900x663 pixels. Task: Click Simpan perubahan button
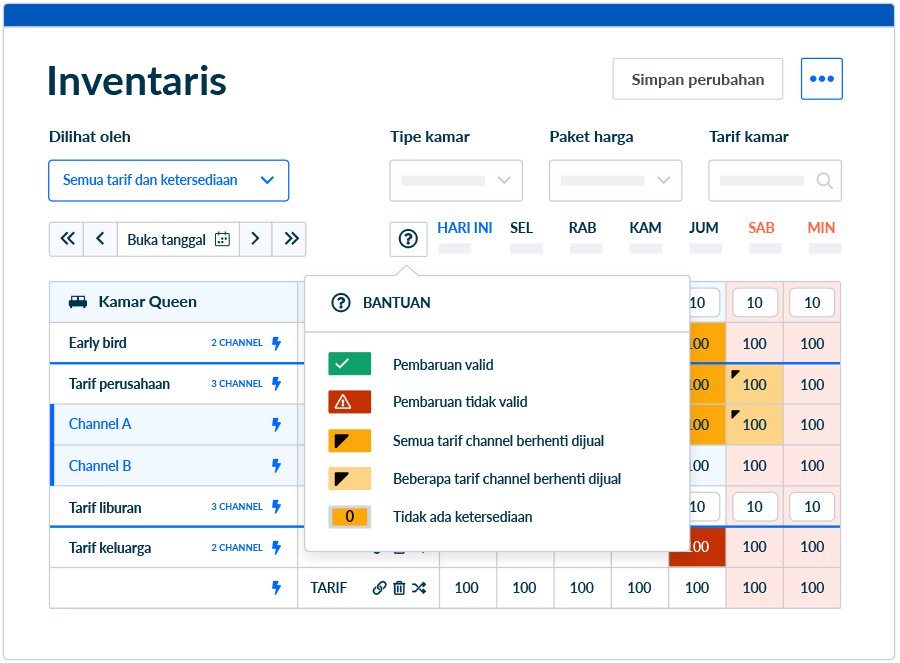[697, 80]
